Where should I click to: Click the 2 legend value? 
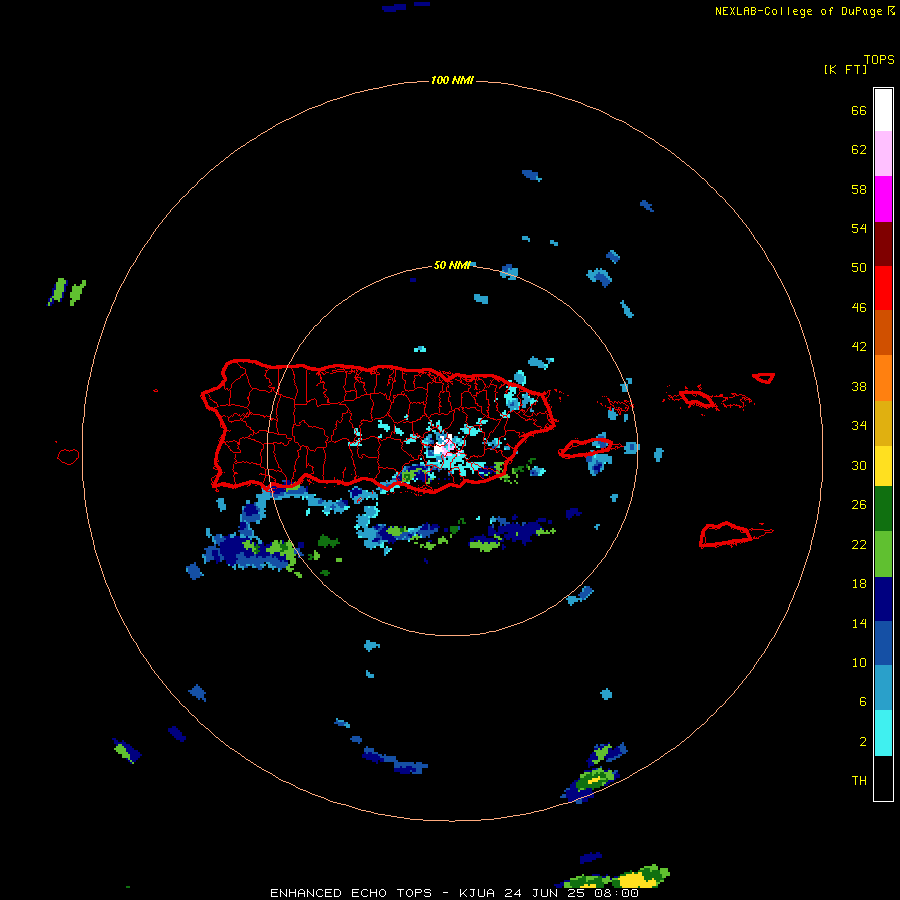pyautogui.click(x=863, y=742)
